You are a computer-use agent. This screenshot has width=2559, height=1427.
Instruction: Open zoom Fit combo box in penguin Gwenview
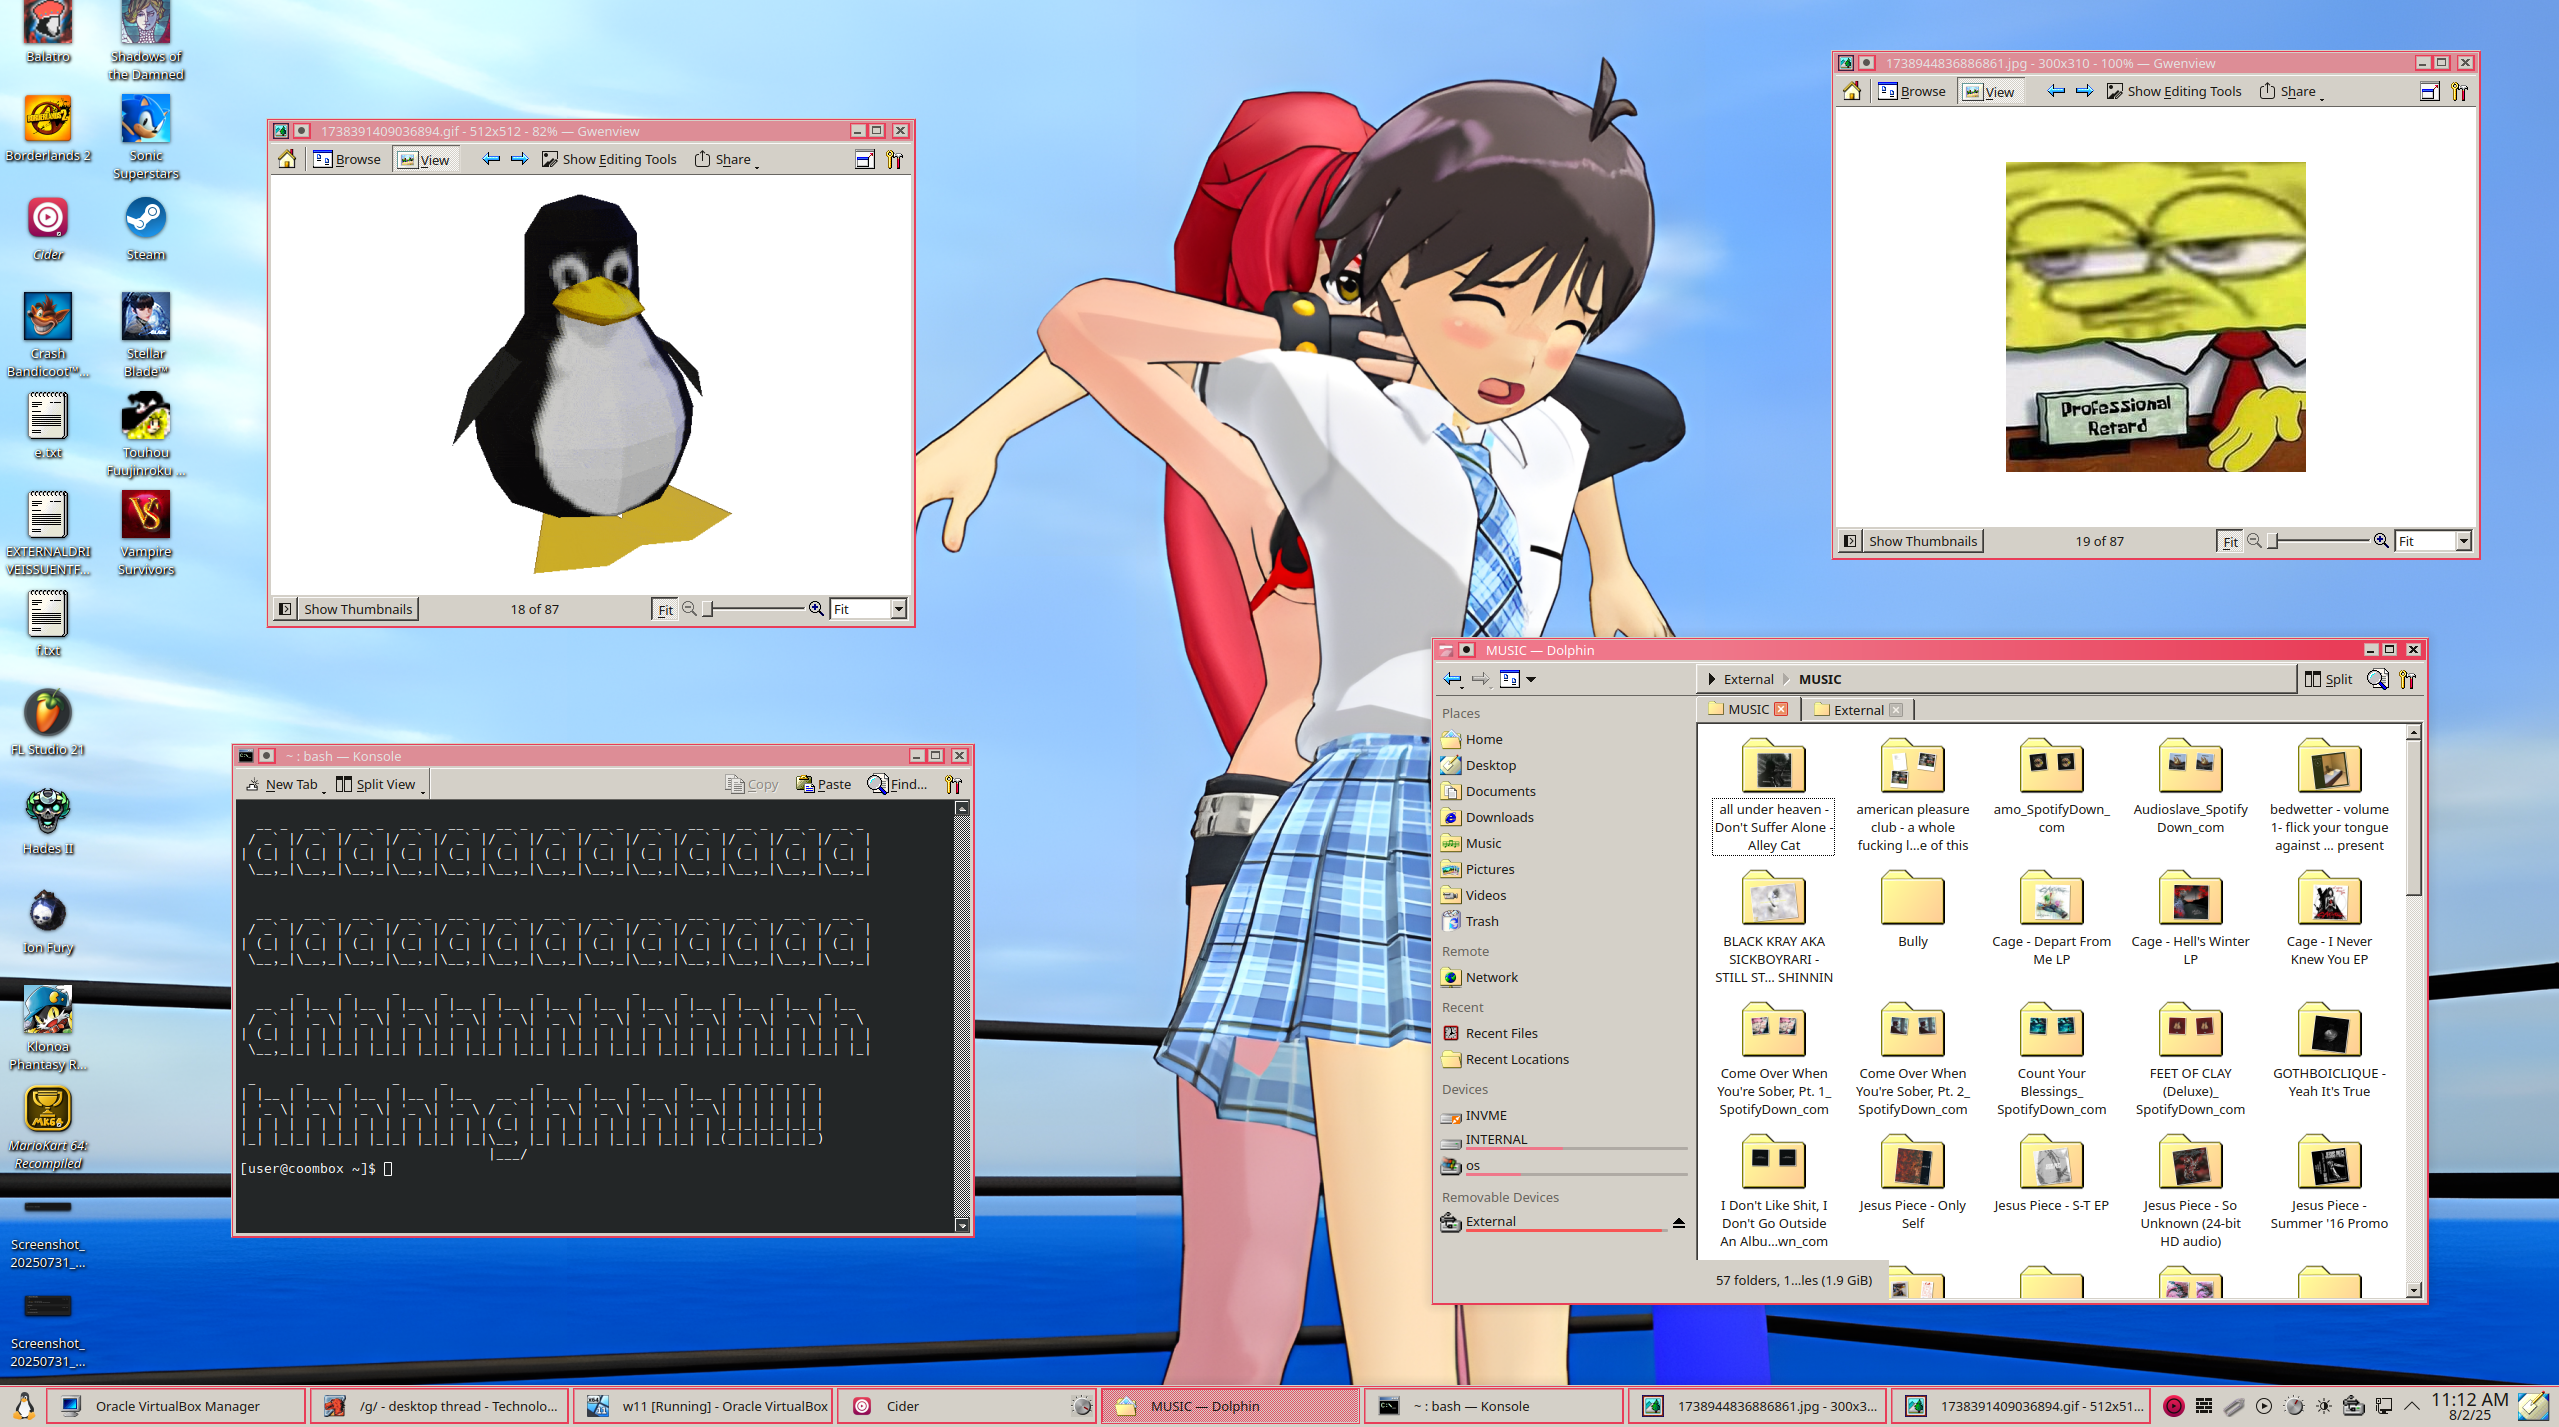click(868, 609)
